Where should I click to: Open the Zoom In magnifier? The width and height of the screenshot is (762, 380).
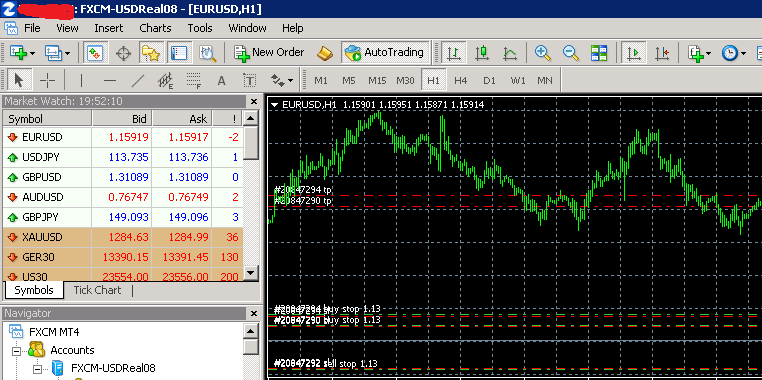tap(543, 52)
